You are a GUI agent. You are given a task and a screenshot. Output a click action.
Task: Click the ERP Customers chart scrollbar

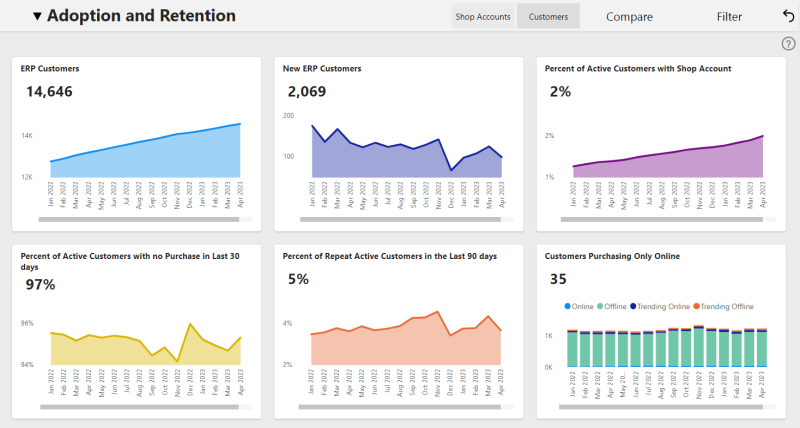pyautogui.click(x=139, y=220)
